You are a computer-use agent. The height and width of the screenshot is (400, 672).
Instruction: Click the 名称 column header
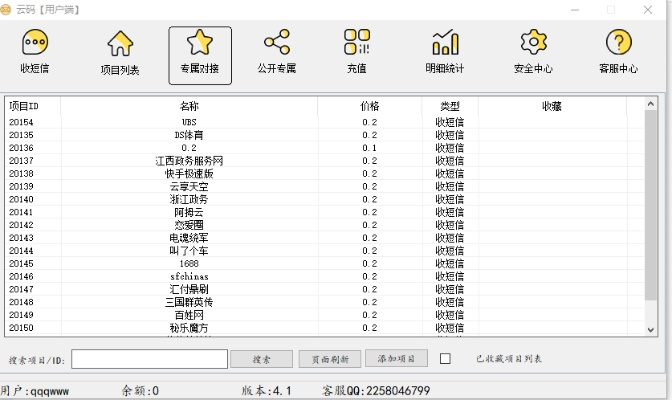[189, 105]
